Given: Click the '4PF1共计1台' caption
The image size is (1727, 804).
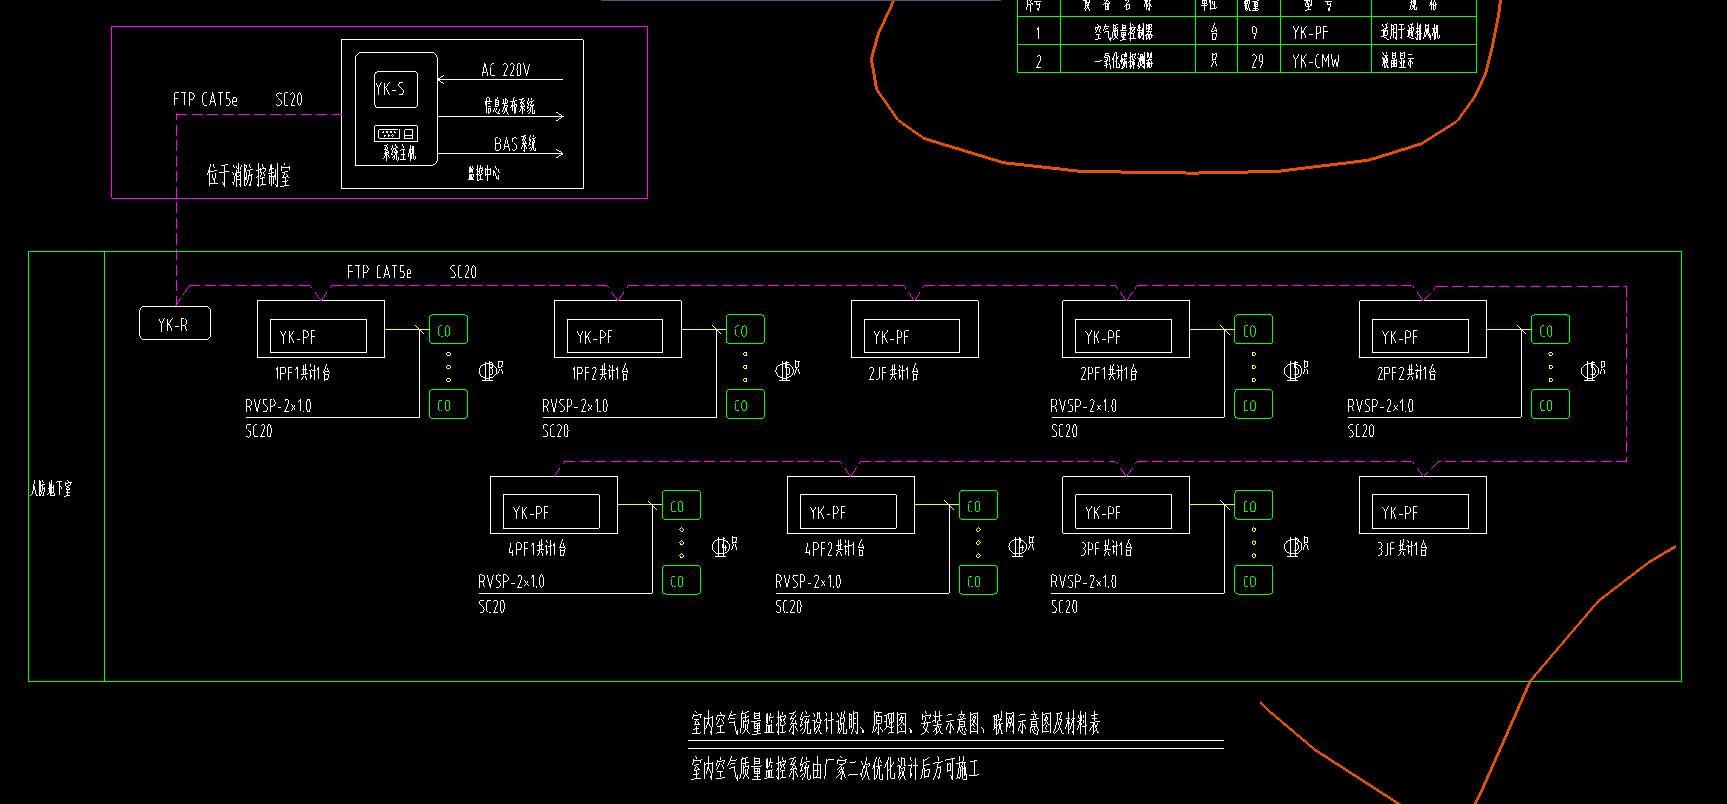Looking at the screenshot, I should pyautogui.click(x=537, y=549).
